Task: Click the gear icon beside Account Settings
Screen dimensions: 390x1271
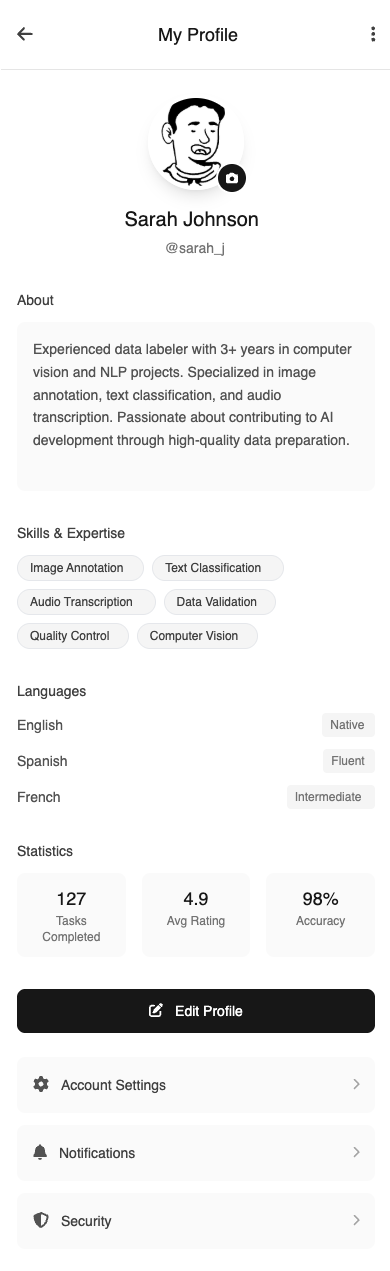Action: pos(41,1085)
